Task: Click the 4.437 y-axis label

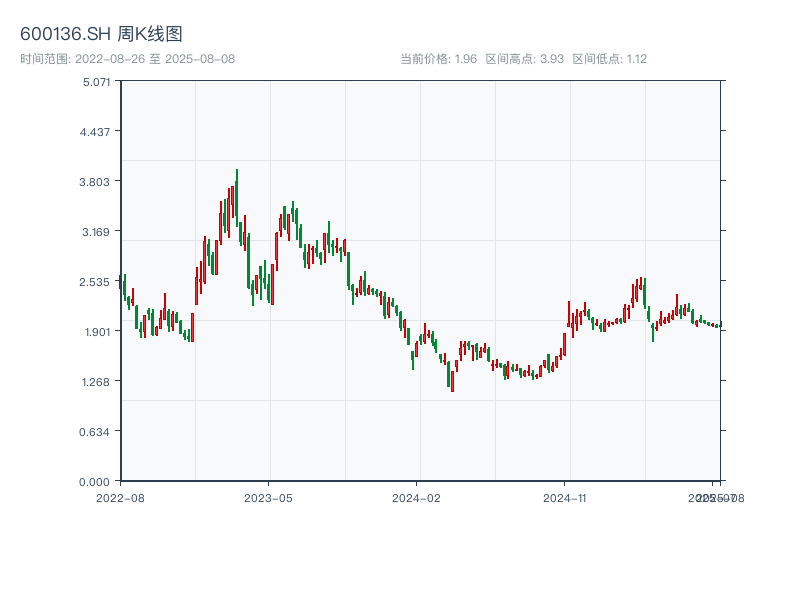Action: 96,132
